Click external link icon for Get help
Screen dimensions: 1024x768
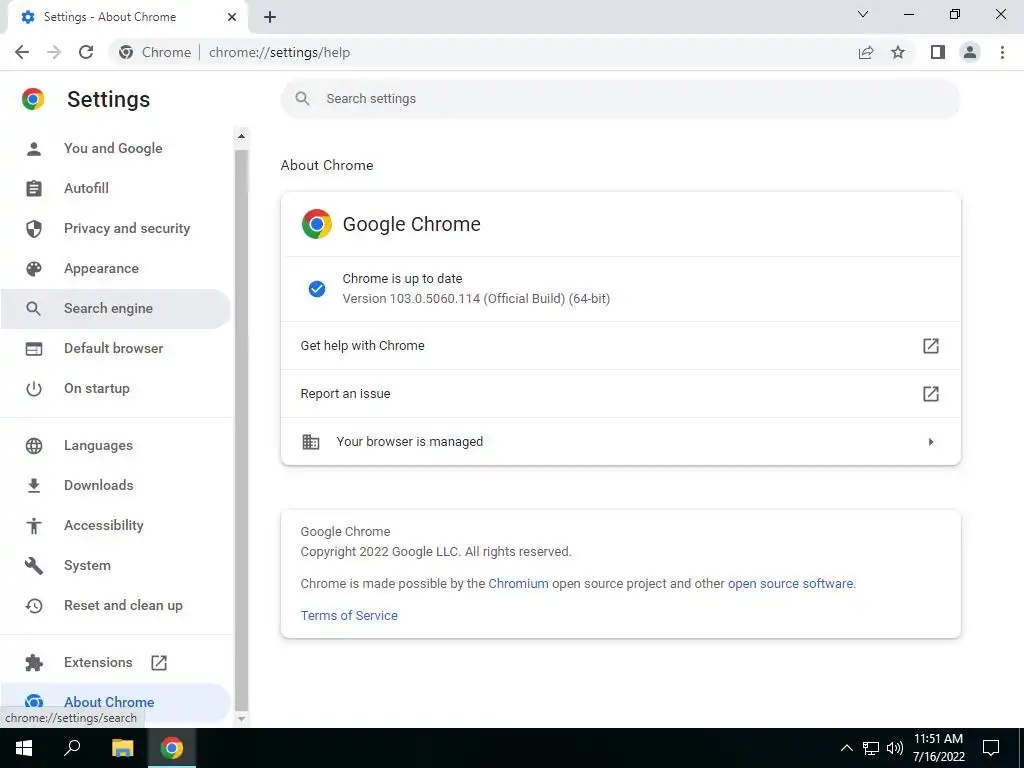(x=931, y=345)
